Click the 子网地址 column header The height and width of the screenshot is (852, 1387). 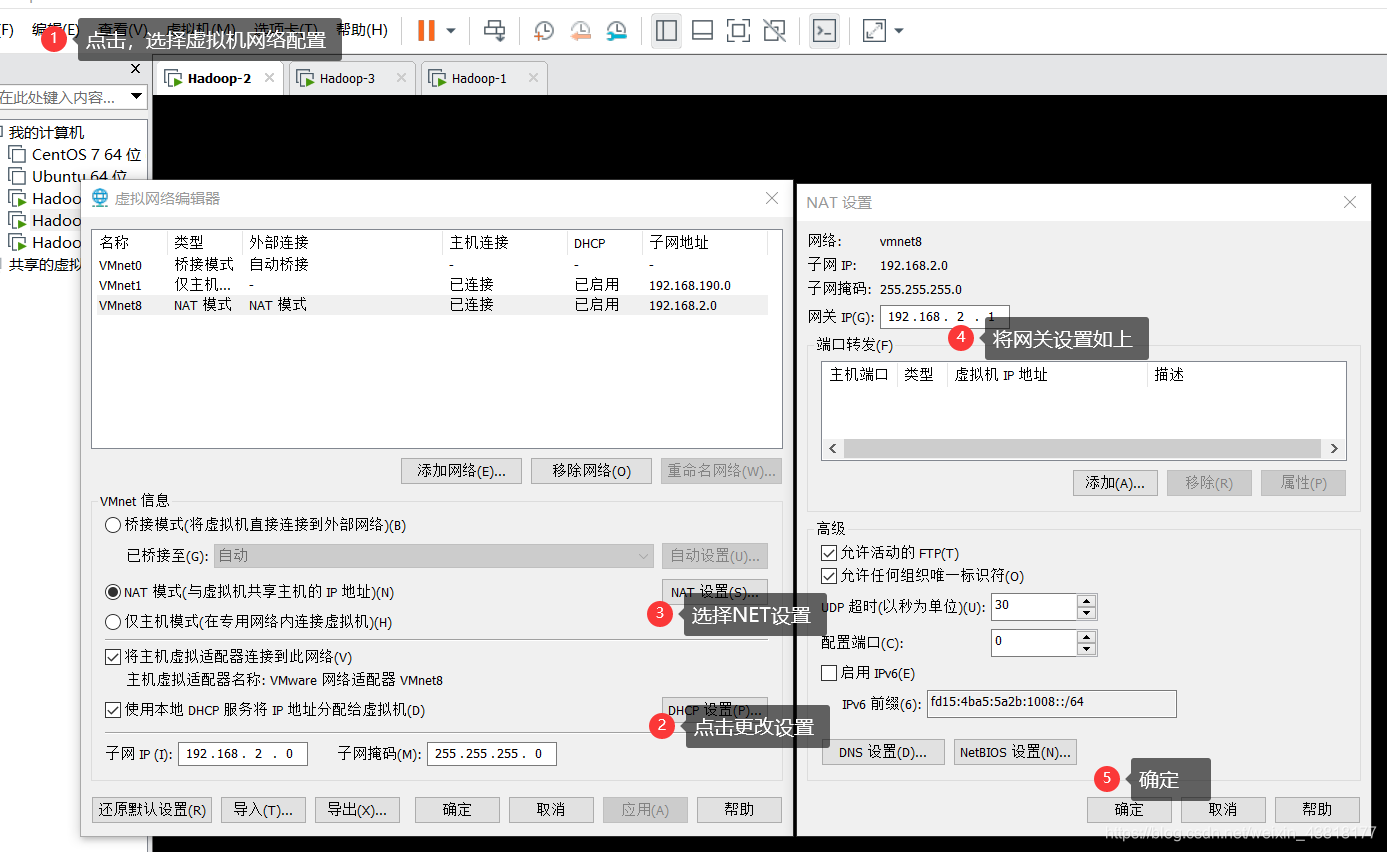(705, 242)
